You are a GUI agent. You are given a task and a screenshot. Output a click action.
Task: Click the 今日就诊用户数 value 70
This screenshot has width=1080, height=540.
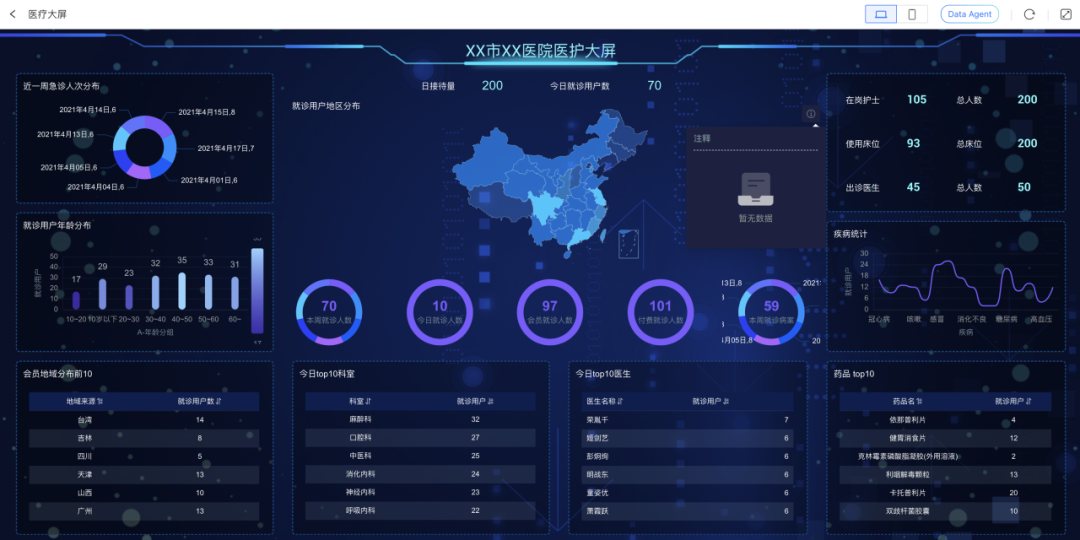pyautogui.click(x=654, y=85)
